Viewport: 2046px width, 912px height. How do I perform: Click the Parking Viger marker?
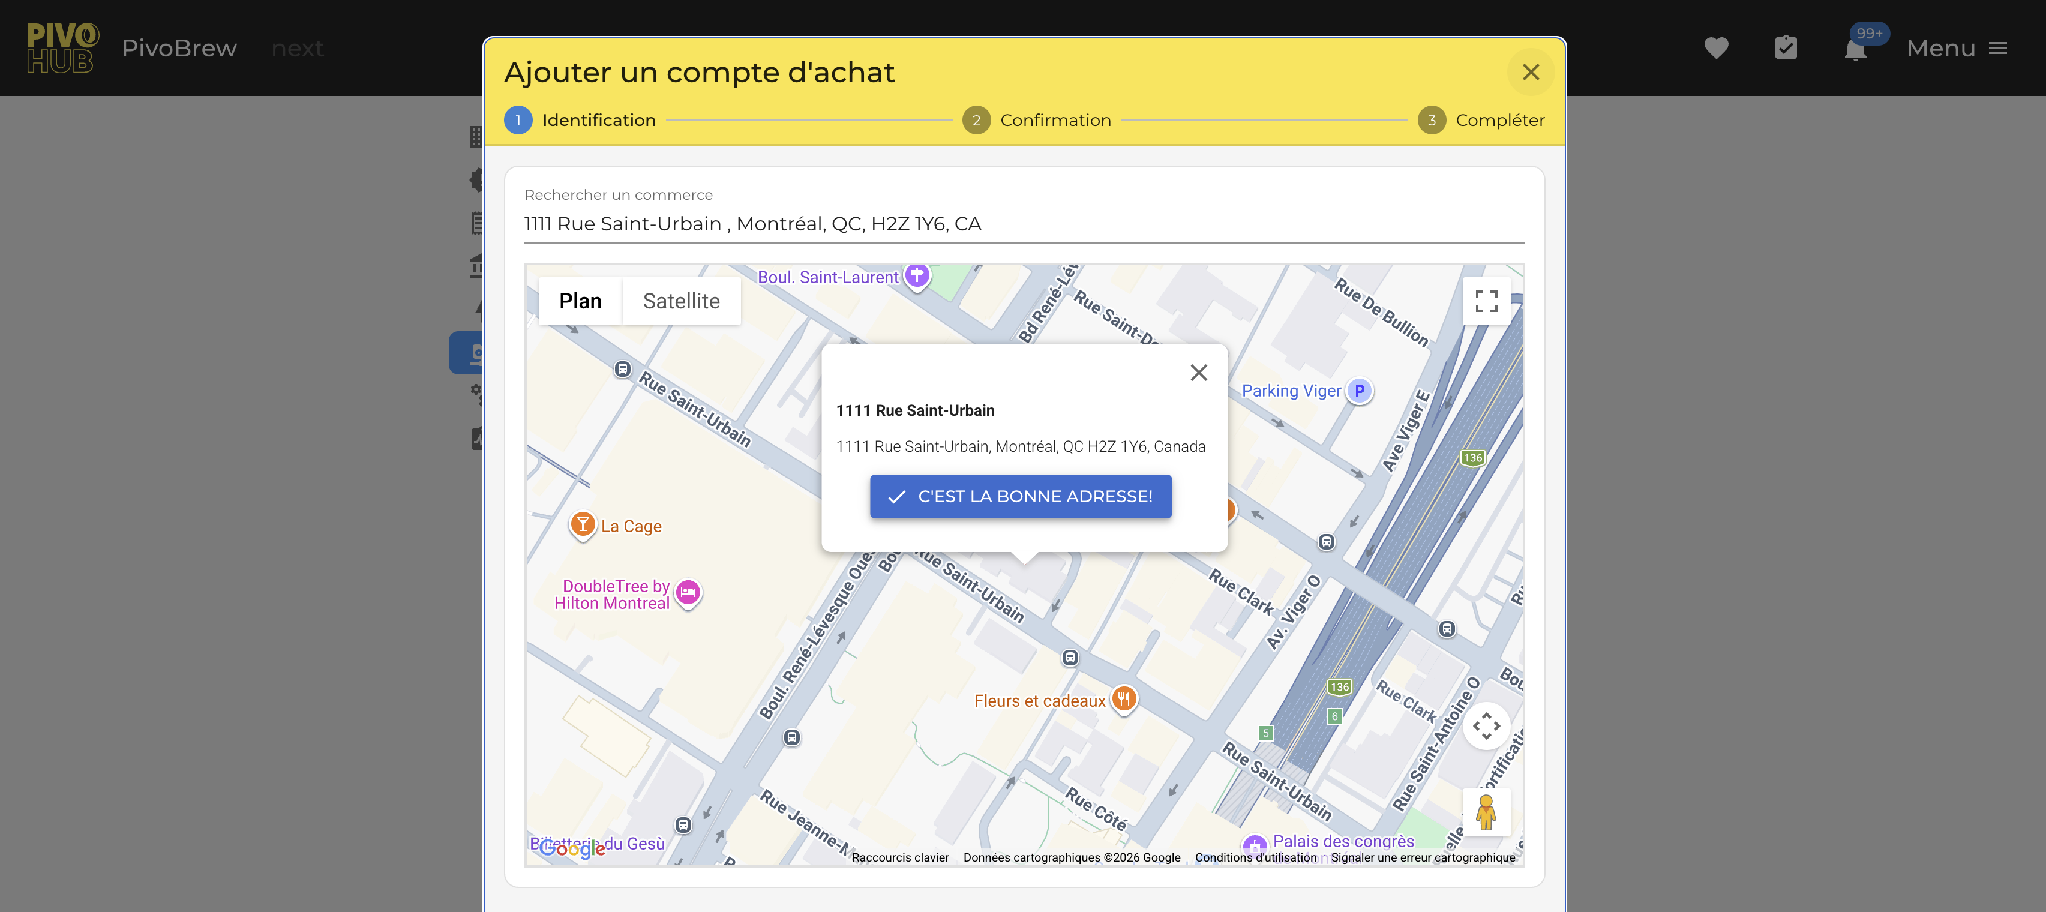point(1359,391)
